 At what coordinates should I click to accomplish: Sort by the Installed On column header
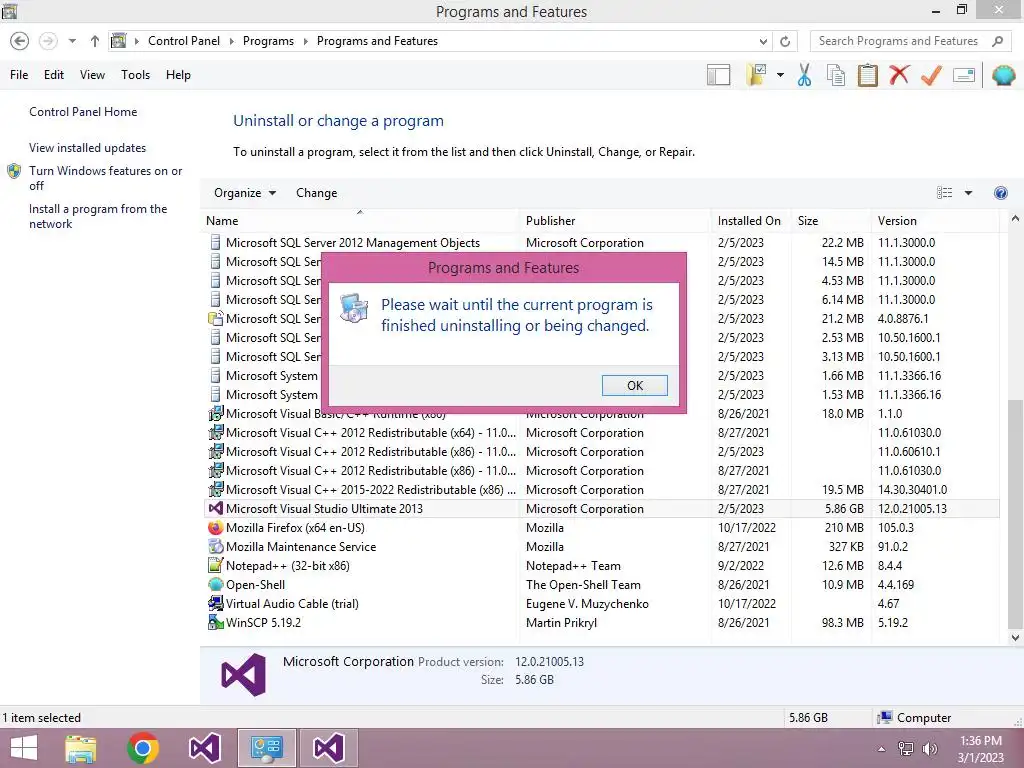click(x=750, y=221)
